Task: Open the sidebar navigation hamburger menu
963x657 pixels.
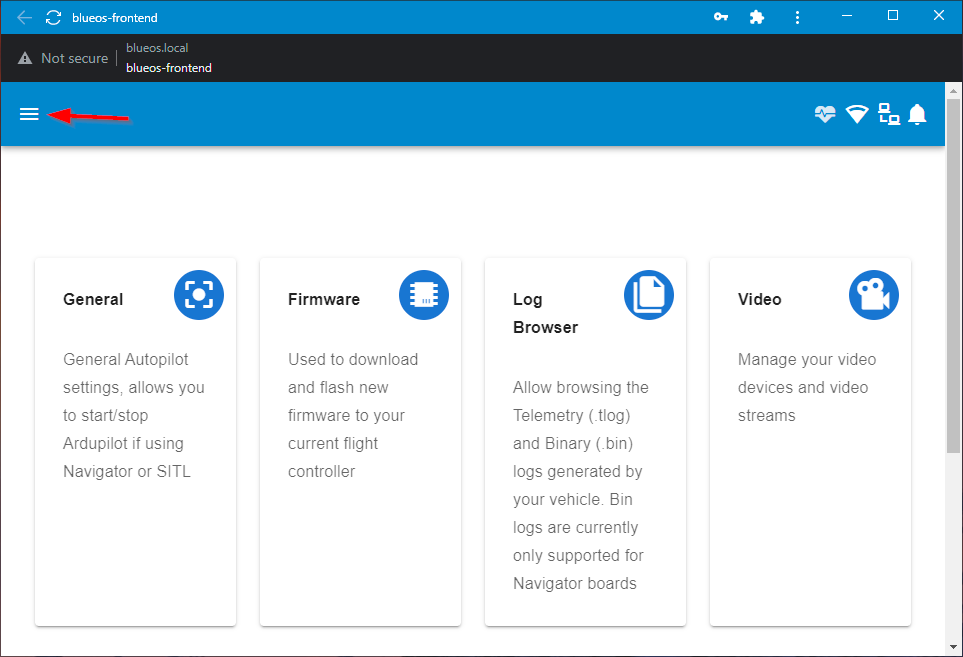Action: [29, 113]
